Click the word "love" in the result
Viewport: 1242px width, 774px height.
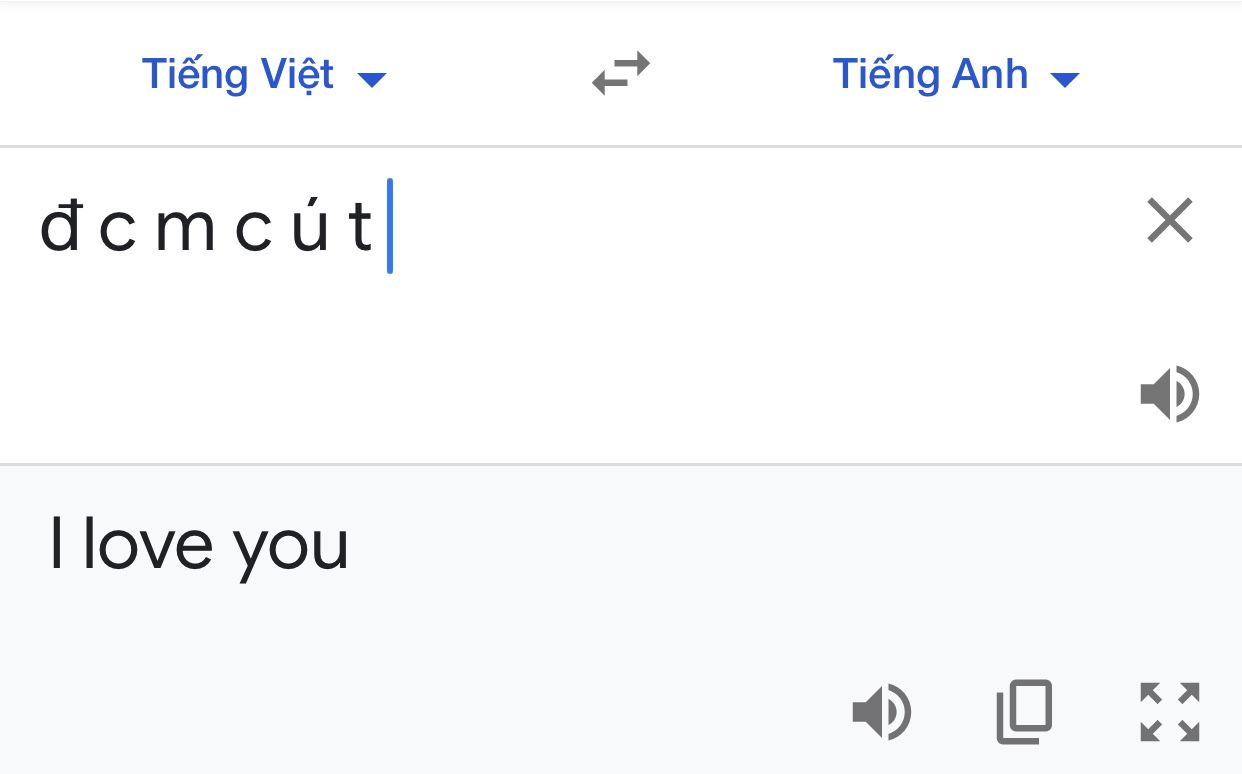[148, 544]
